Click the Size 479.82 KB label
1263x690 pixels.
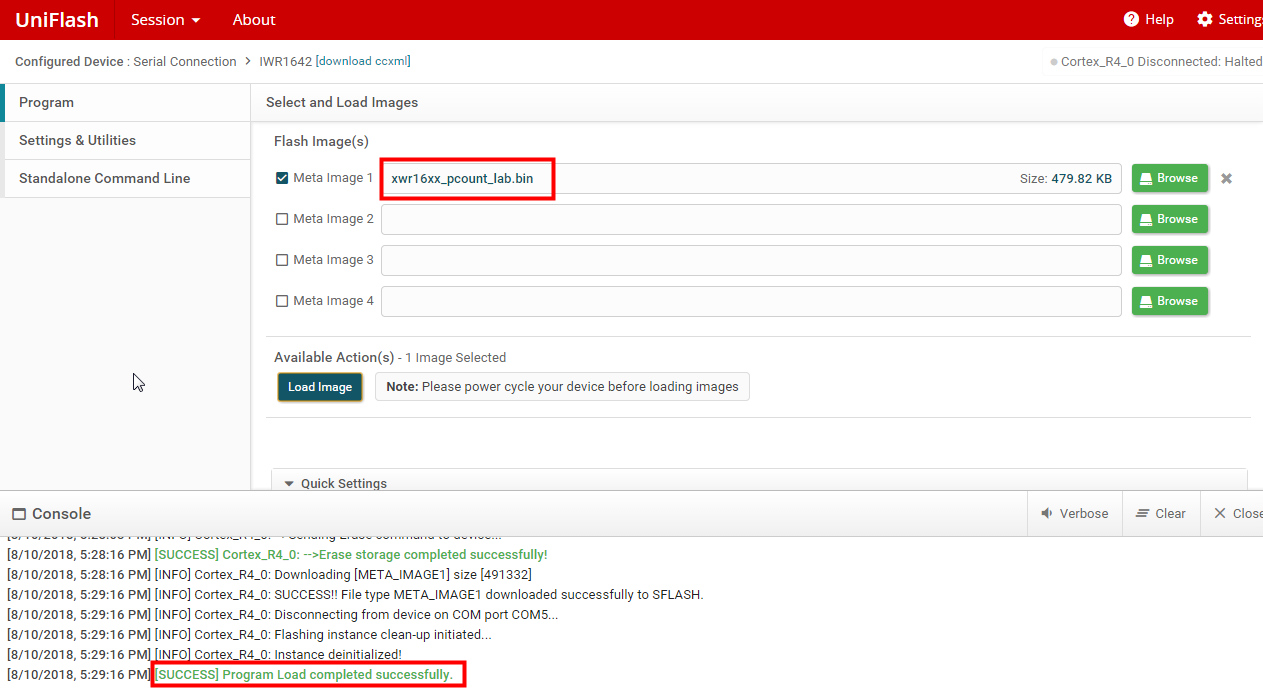click(x=1066, y=179)
